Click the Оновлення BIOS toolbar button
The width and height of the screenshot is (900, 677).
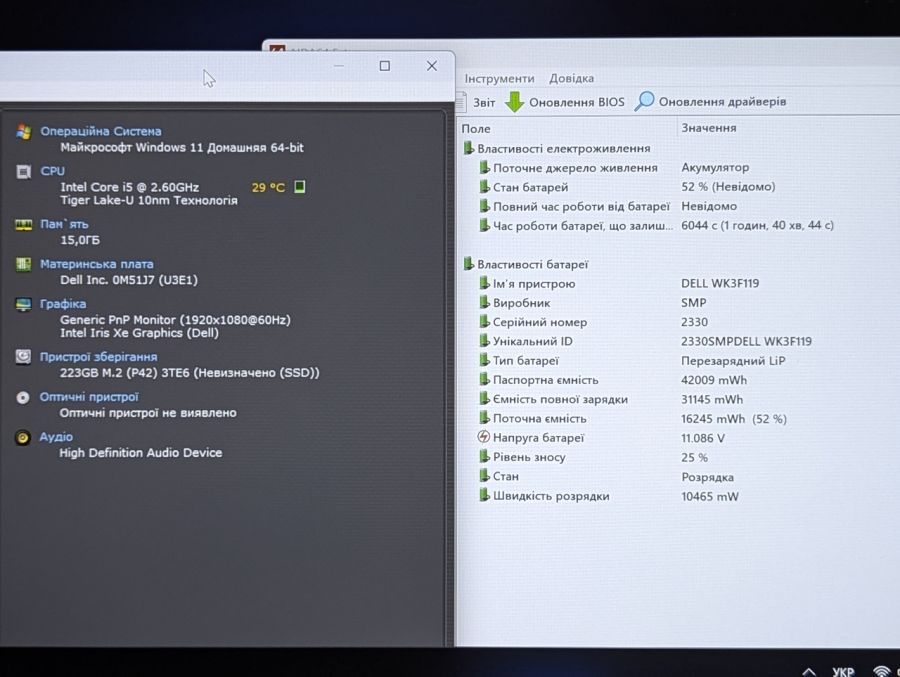pyautogui.click(x=565, y=102)
